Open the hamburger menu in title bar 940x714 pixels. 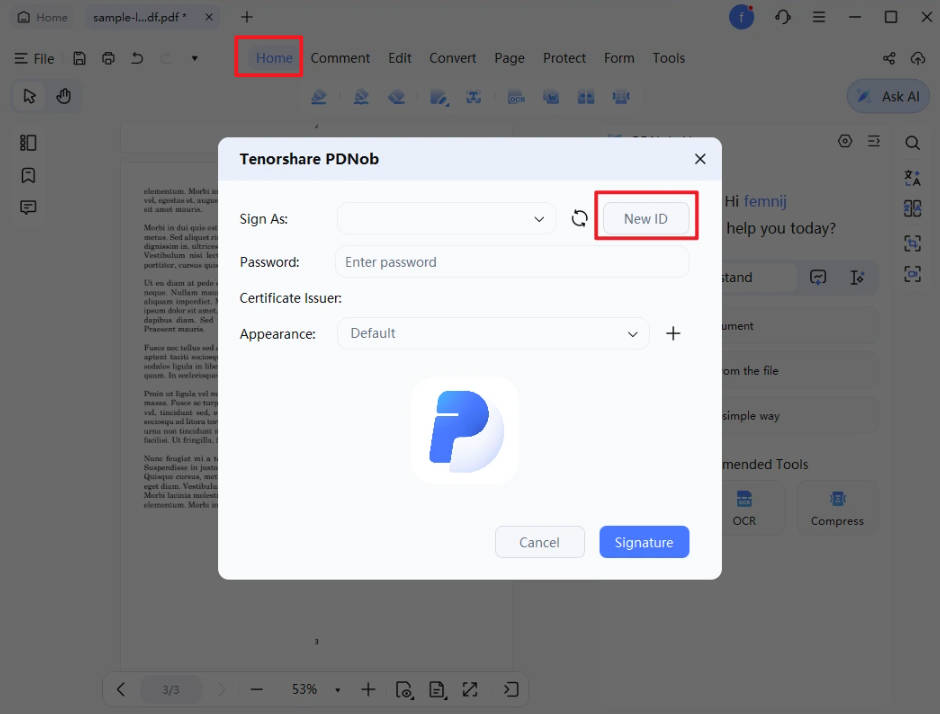click(x=819, y=17)
